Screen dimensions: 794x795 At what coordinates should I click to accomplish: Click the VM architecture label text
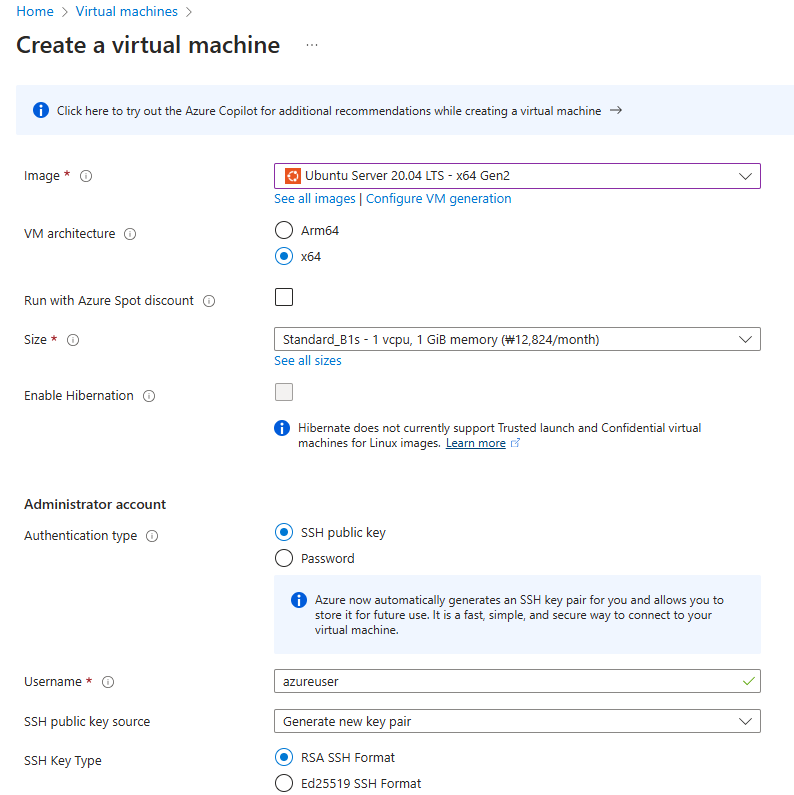(69, 234)
